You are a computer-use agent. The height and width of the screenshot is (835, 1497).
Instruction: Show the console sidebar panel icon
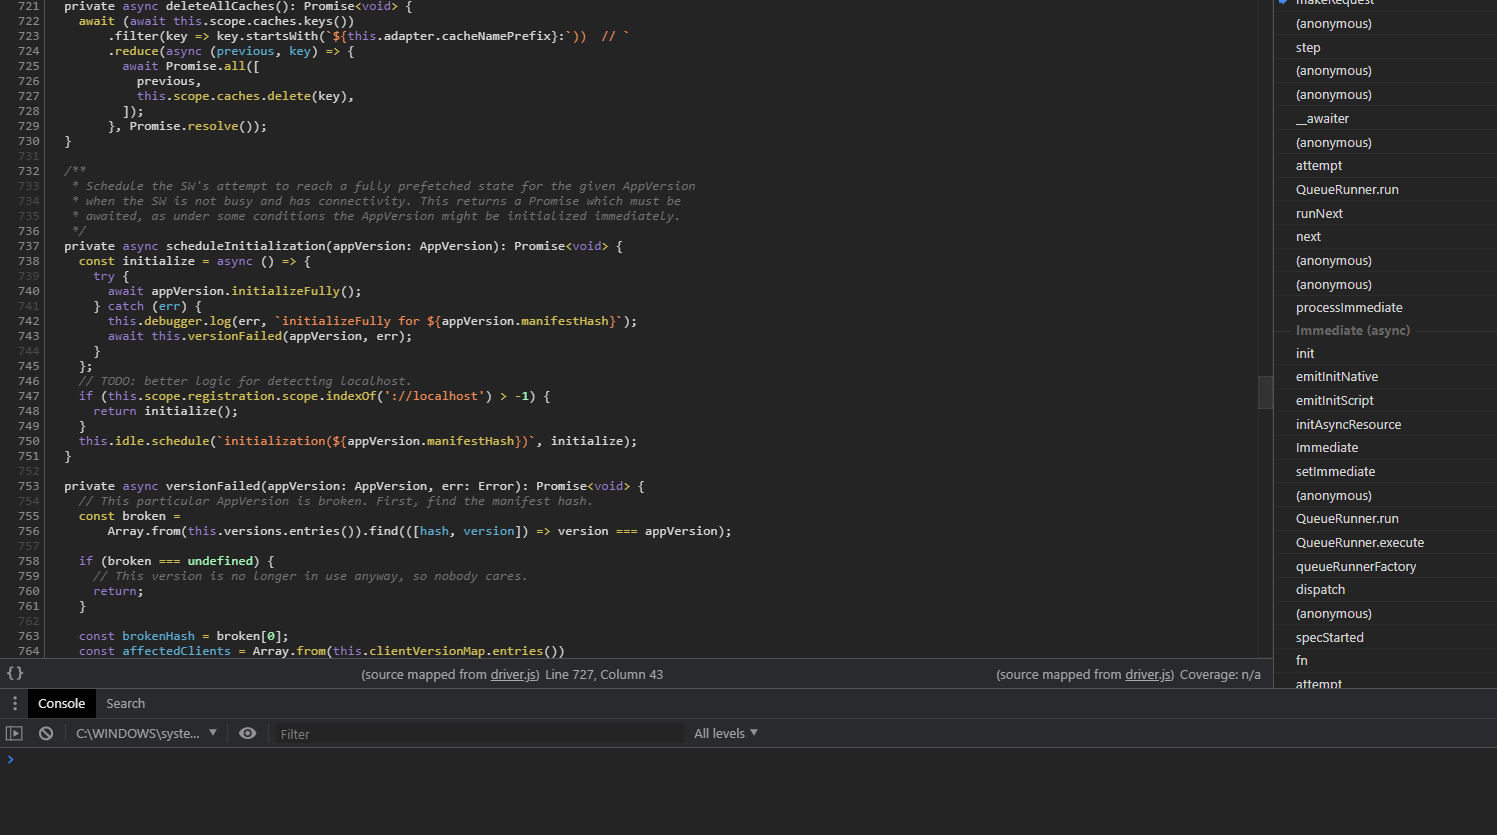click(x=14, y=733)
